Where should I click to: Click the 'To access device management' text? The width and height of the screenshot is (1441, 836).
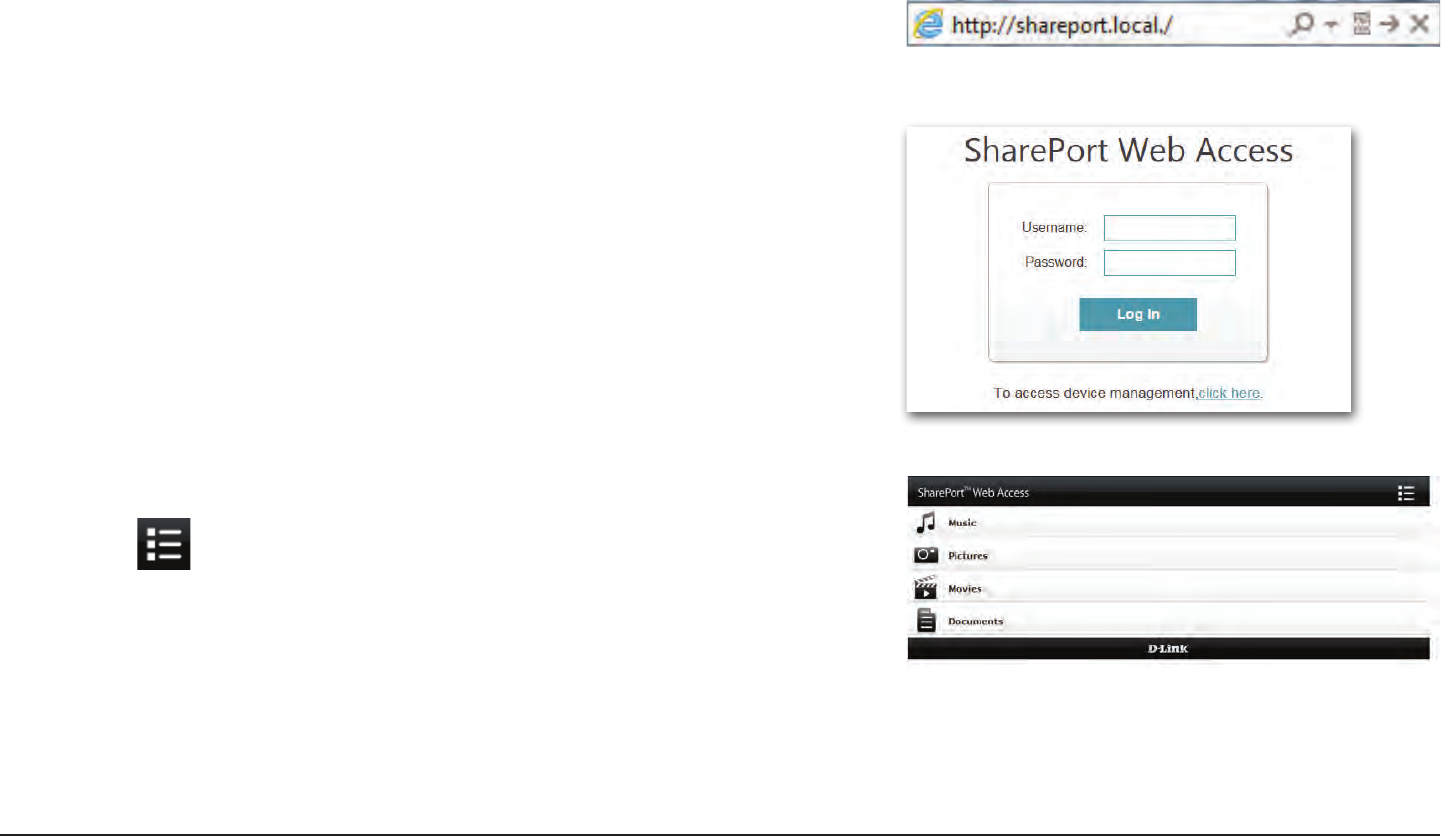[1095, 394]
